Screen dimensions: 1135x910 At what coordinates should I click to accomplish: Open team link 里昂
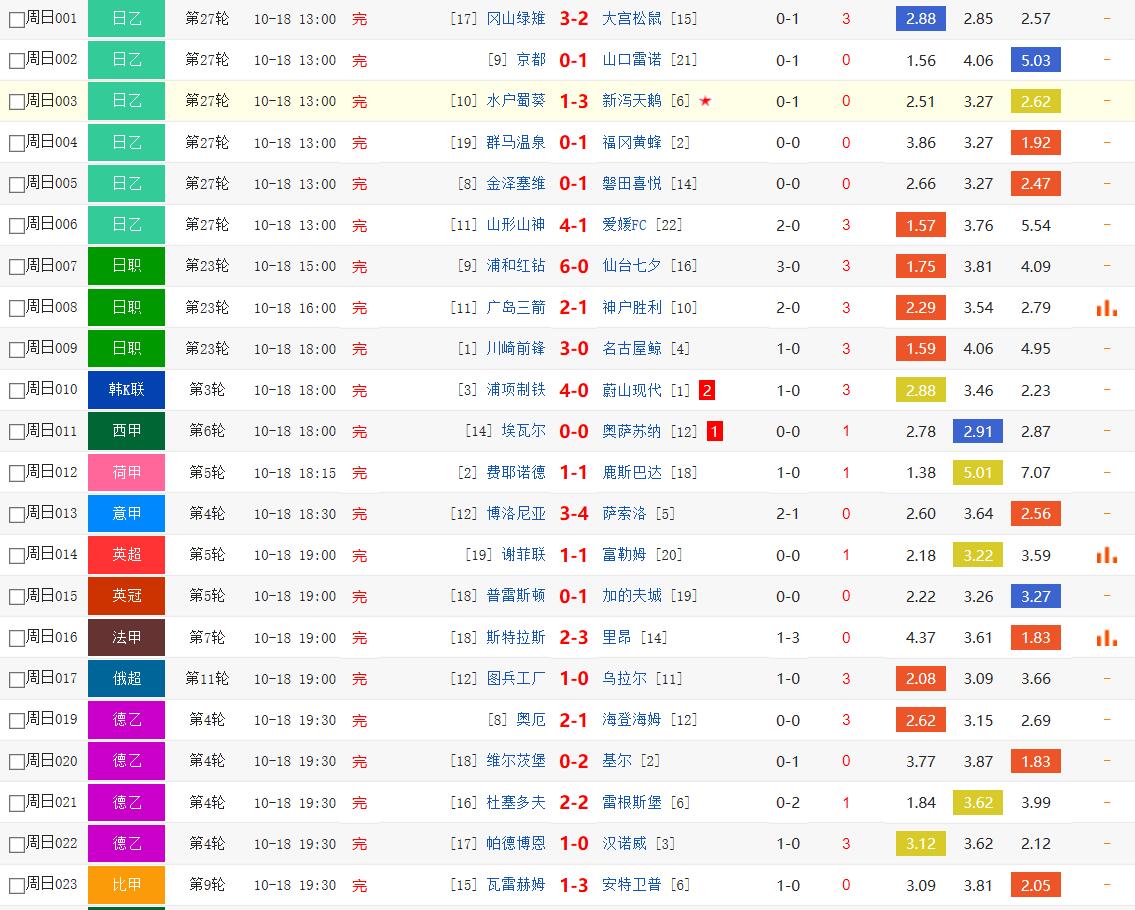click(x=617, y=637)
